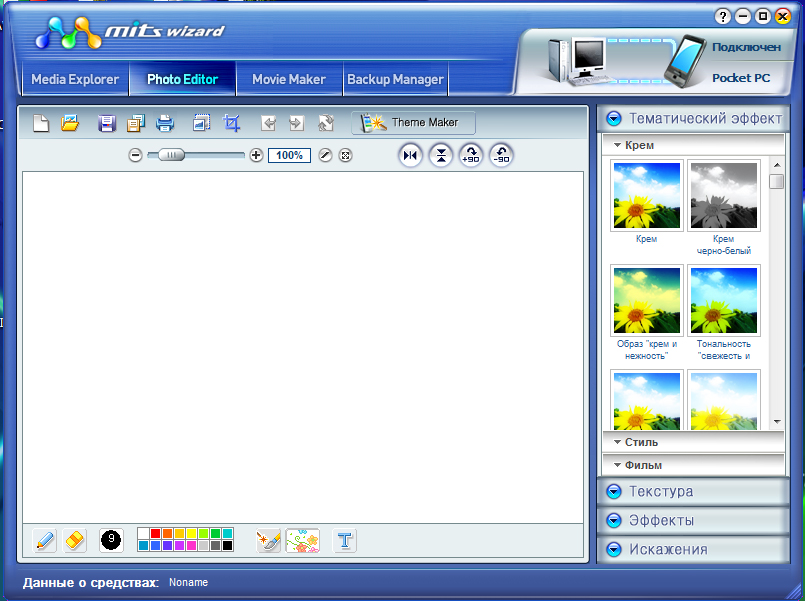The width and height of the screenshot is (805, 601).
Task: Flip the image horizontally
Action: [410, 155]
